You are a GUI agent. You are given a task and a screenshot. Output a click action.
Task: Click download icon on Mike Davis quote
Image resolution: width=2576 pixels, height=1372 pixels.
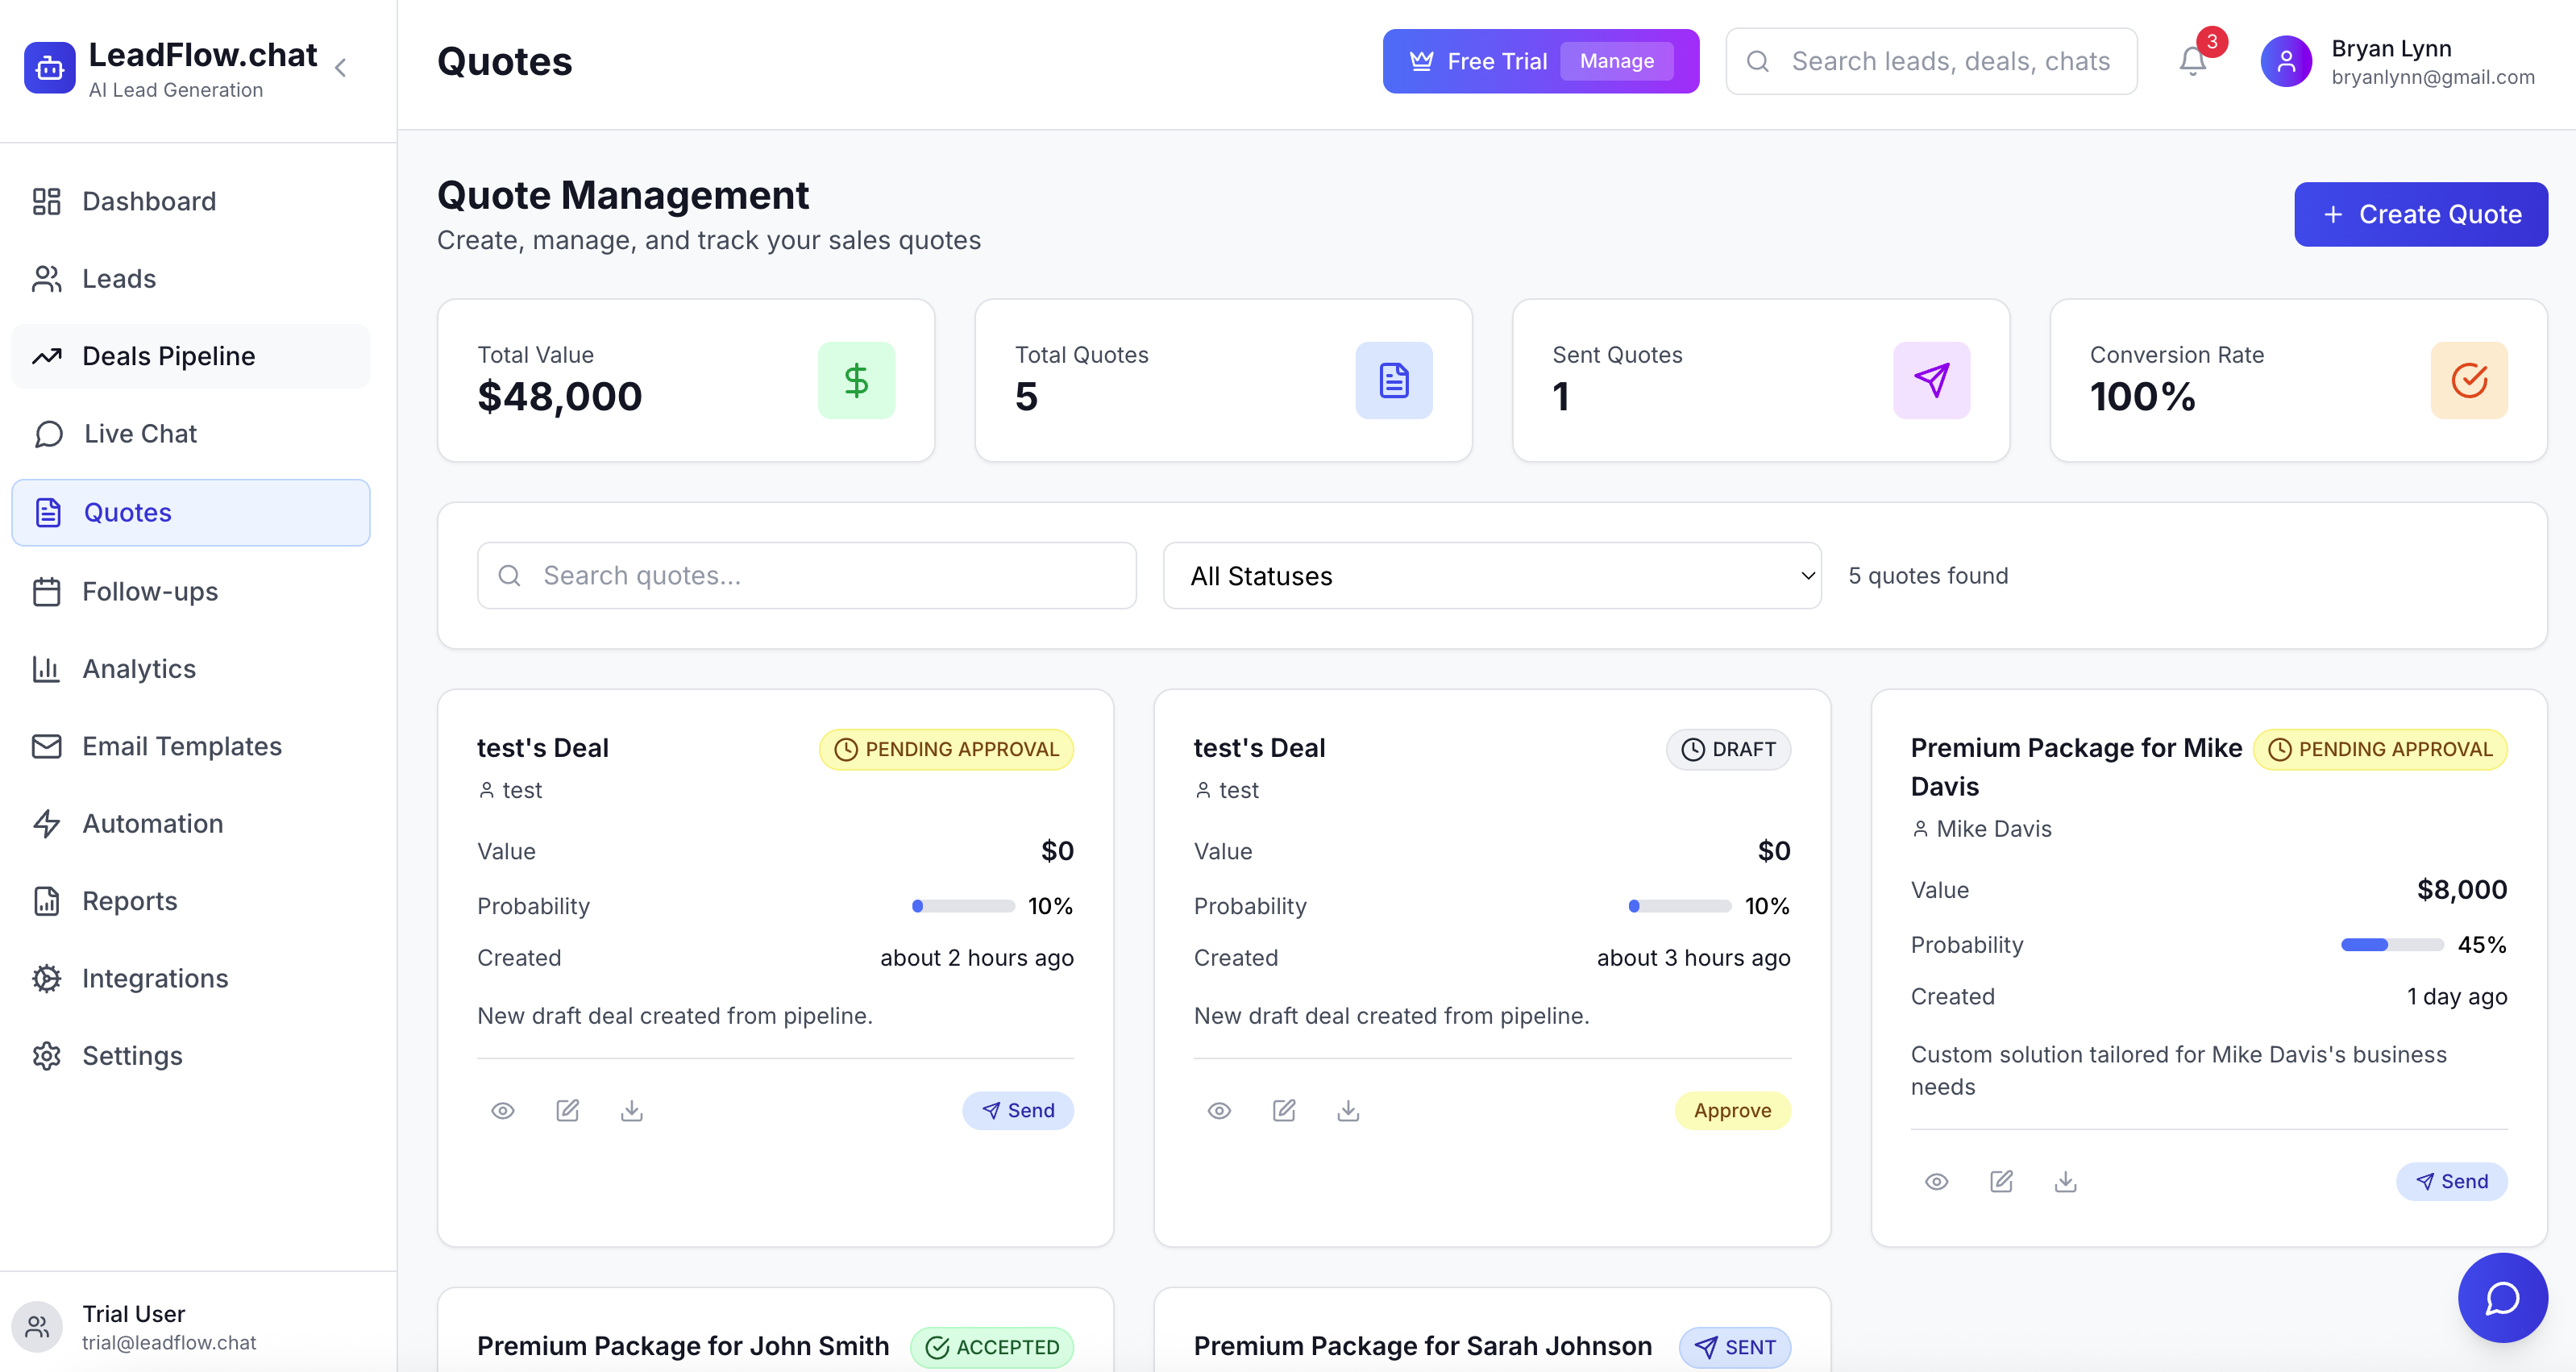click(x=2065, y=1181)
